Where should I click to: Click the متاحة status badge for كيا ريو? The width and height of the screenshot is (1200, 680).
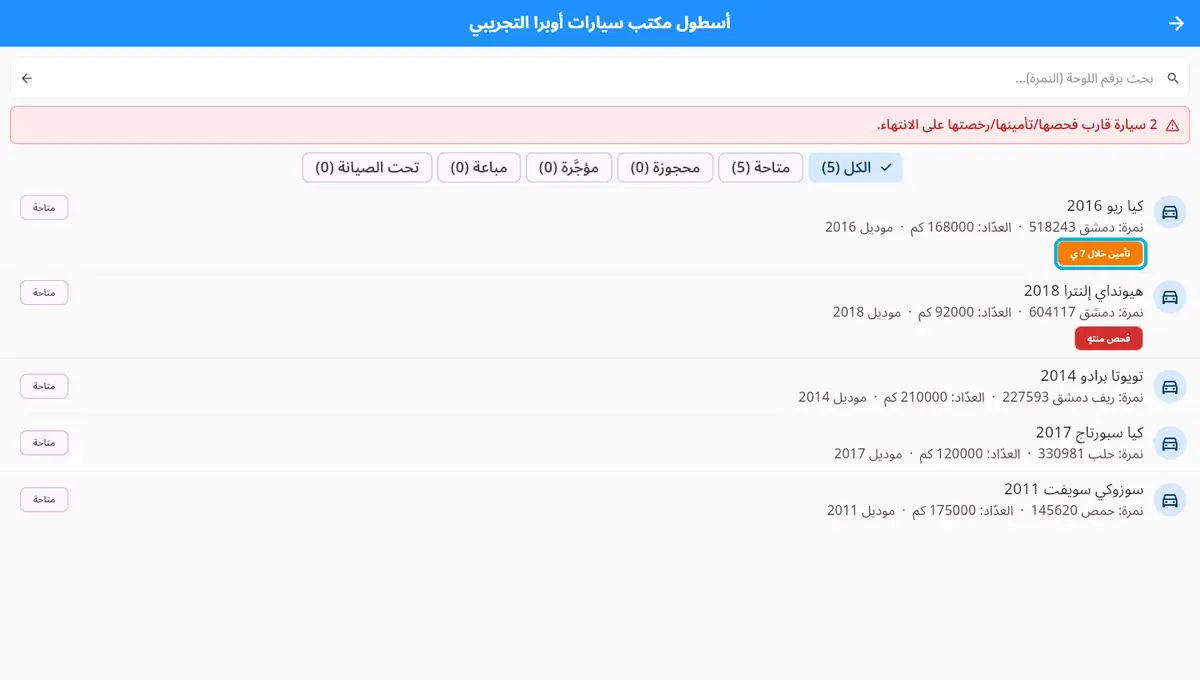tap(44, 207)
